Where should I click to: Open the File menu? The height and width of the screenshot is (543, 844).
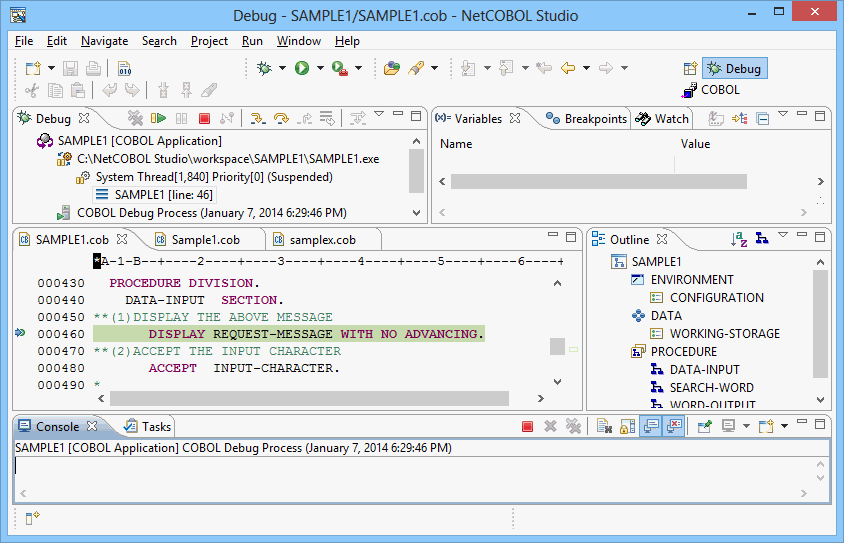(24, 41)
